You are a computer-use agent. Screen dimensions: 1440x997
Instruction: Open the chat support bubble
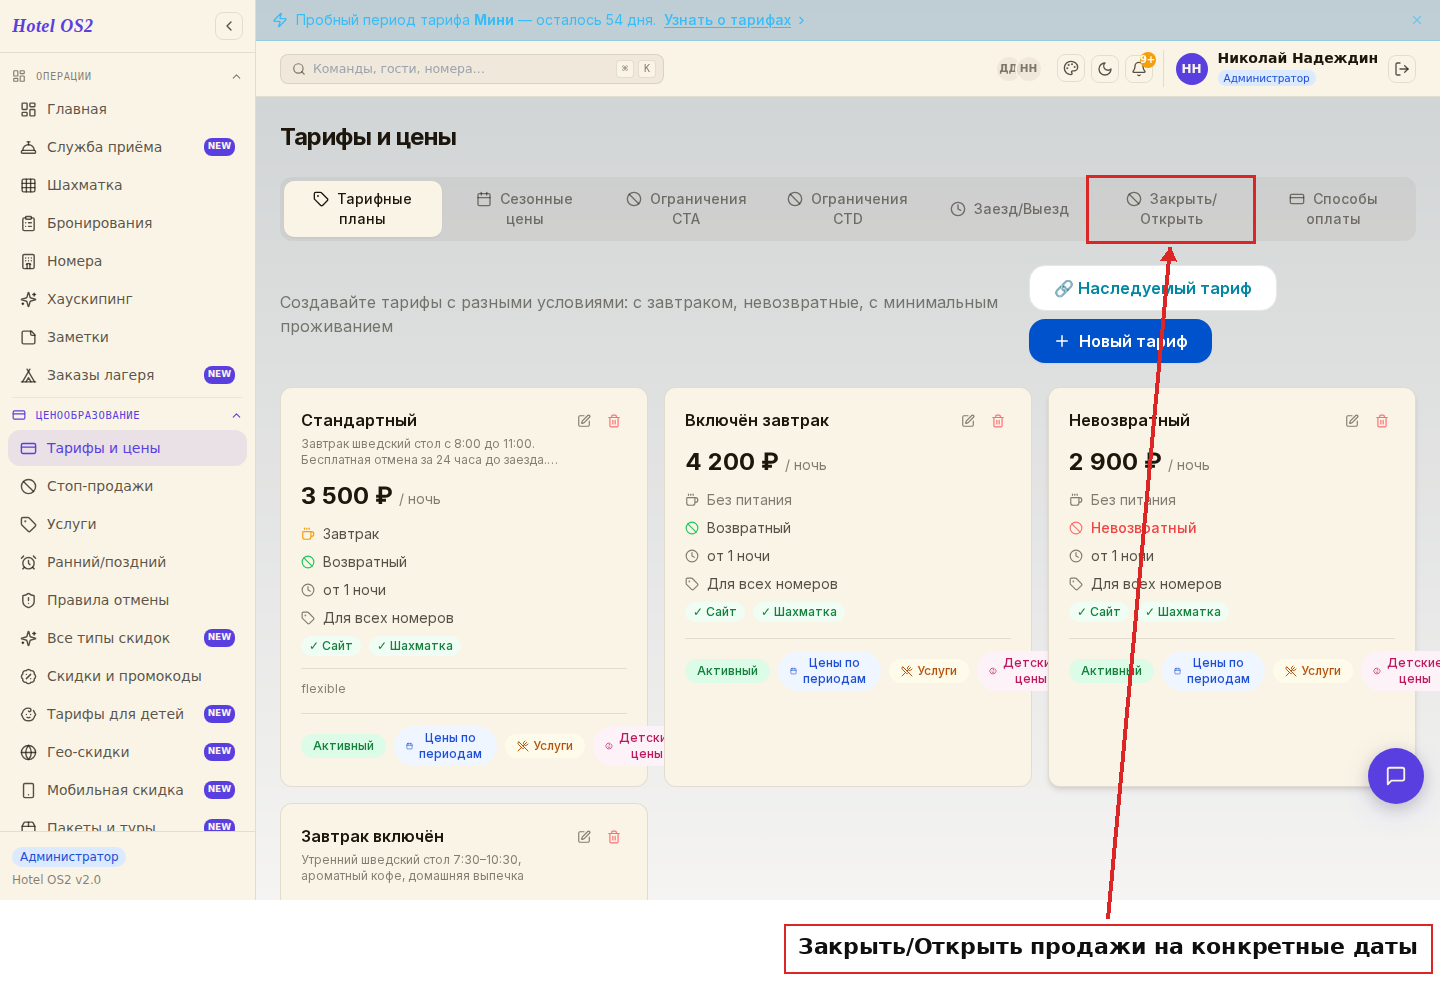1396,776
